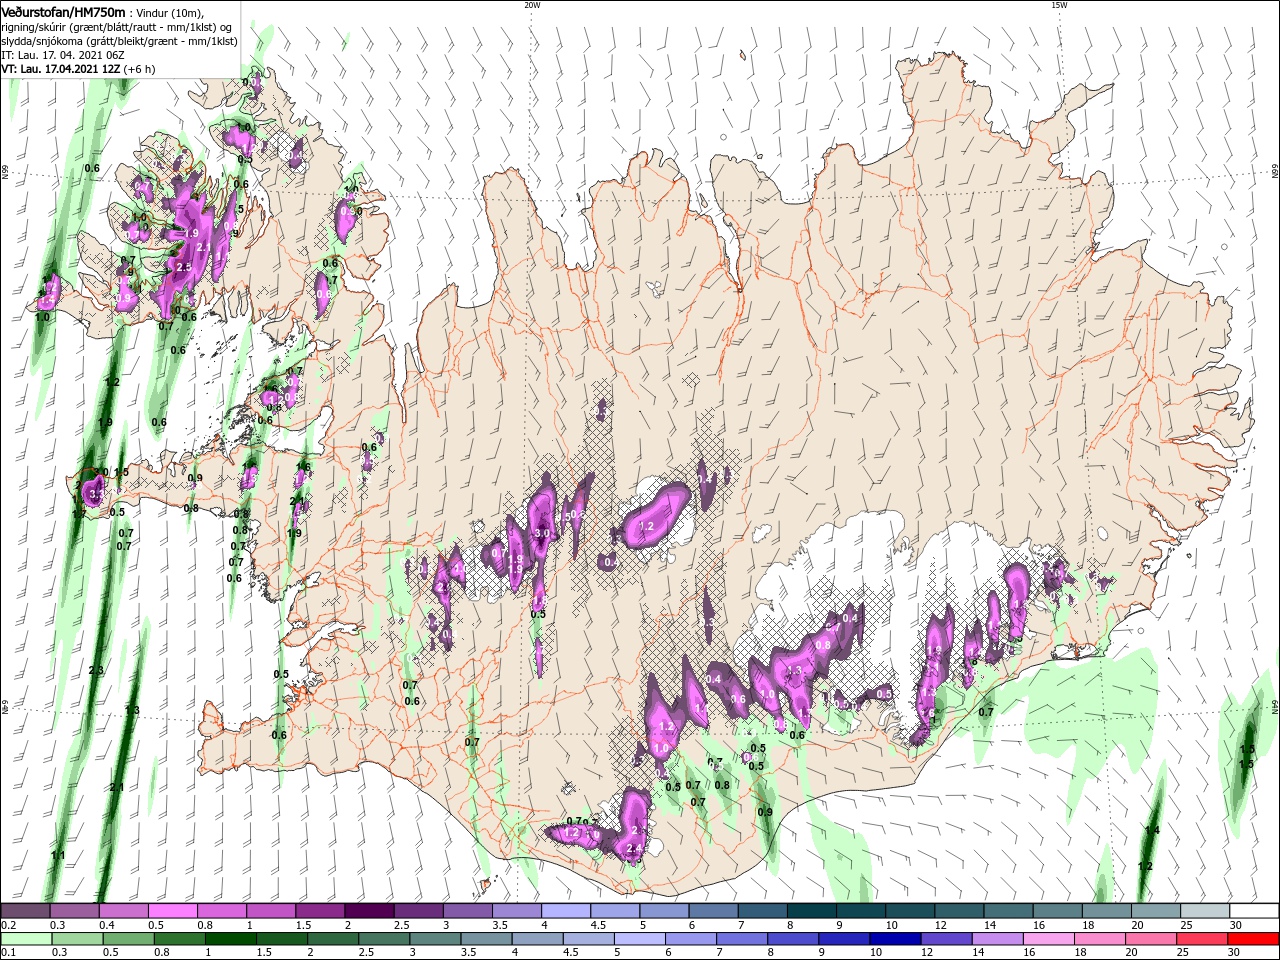Click the Veðurstofan/HM750m title text
Viewport: 1280px width, 960px height.
click(x=64, y=12)
